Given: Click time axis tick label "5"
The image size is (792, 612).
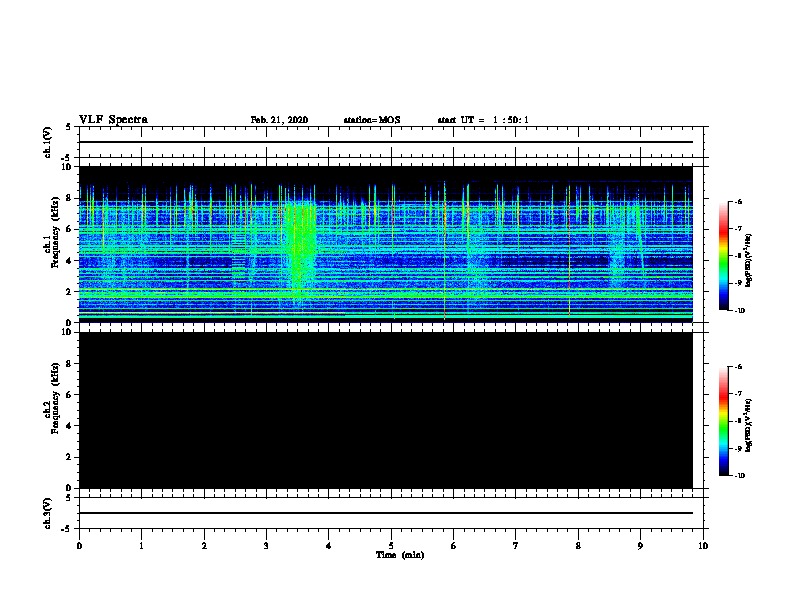Looking at the screenshot, I should click(391, 546).
